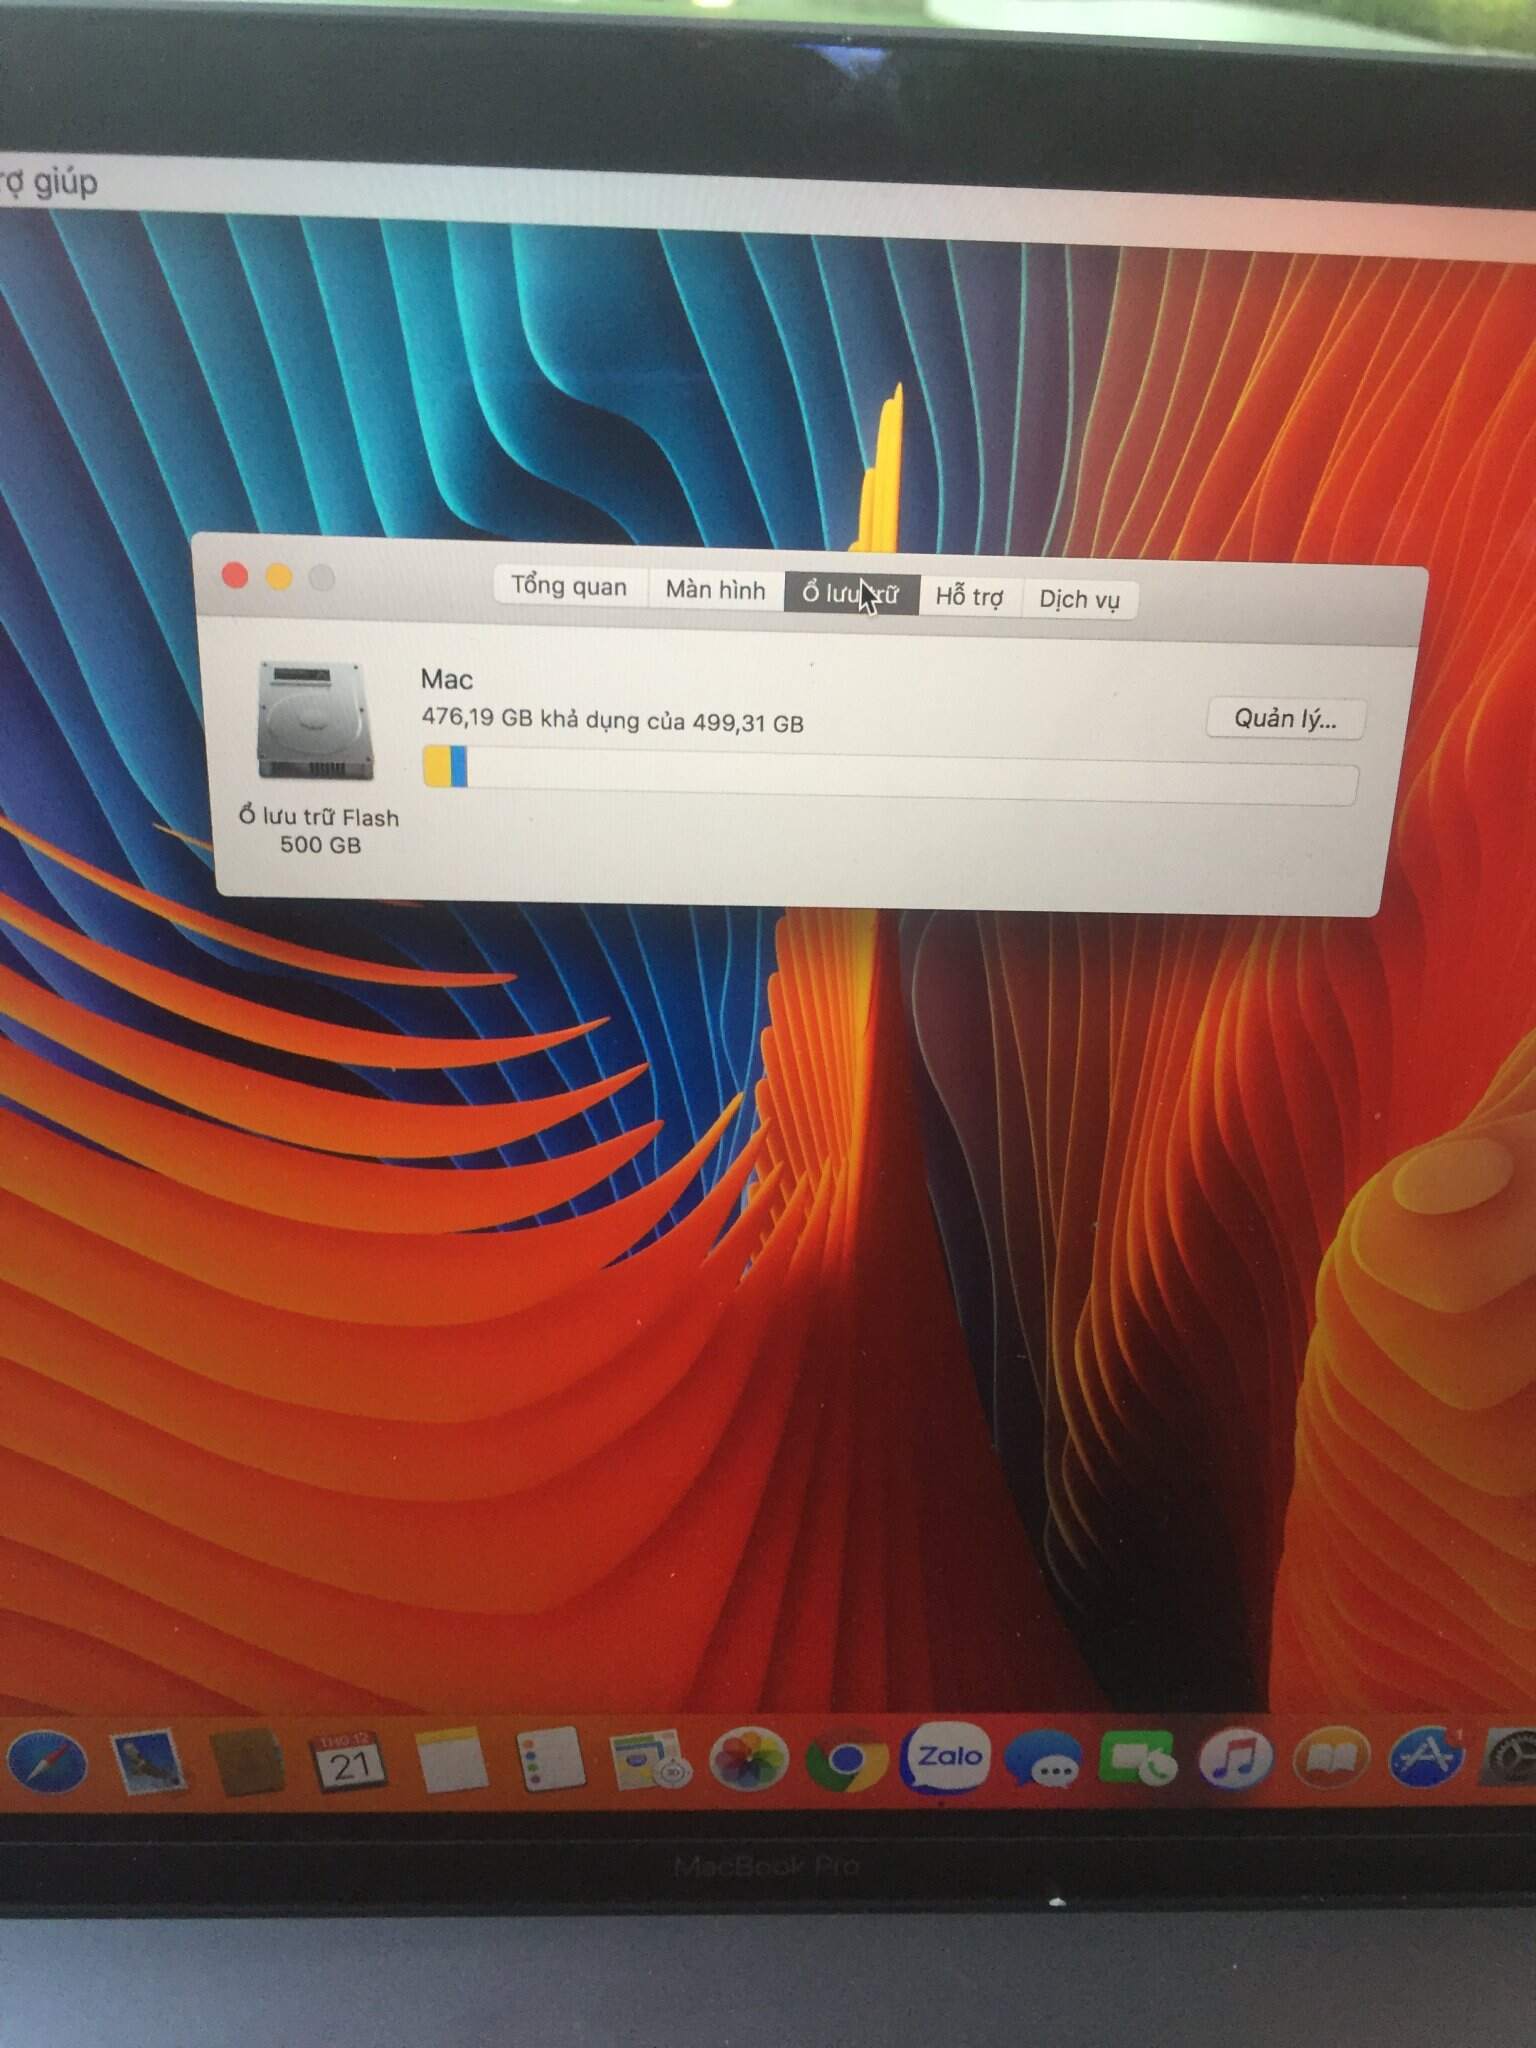
Task: Switch to the Màn hình tab
Action: [x=715, y=590]
